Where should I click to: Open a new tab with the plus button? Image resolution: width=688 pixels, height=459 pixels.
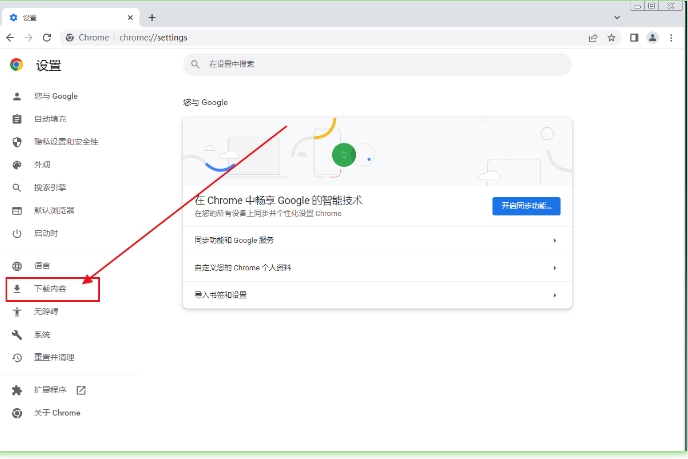(x=152, y=18)
